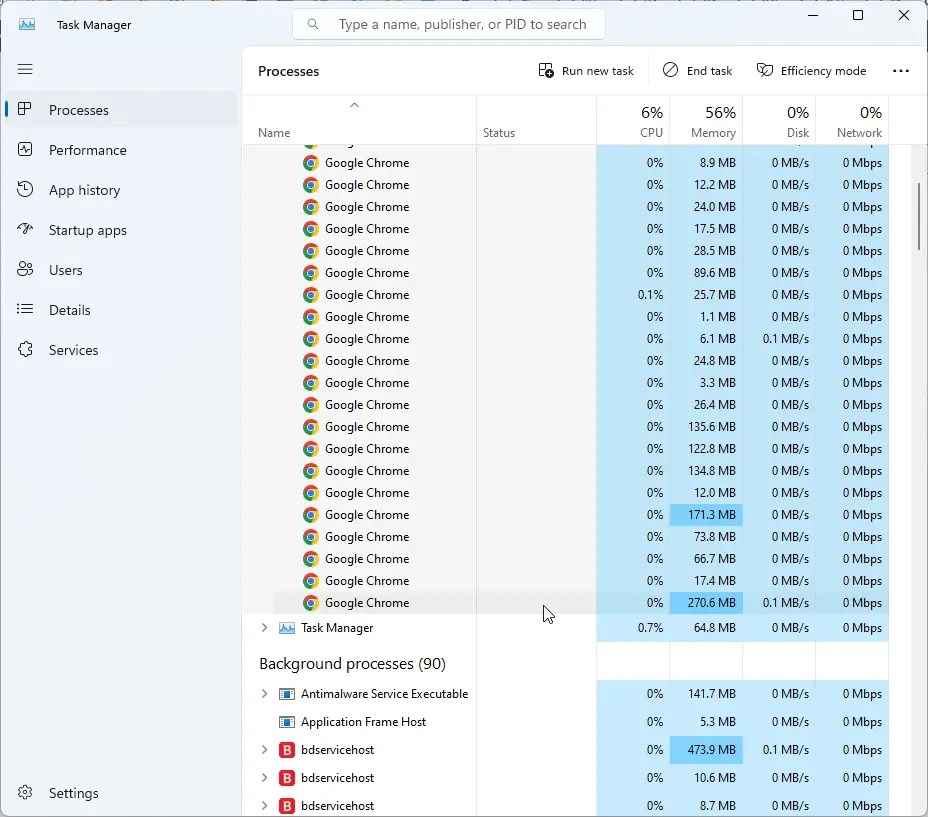This screenshot has width=928, height=817.
Task: Sort by Network column header
Action: [x=852, y=121]
